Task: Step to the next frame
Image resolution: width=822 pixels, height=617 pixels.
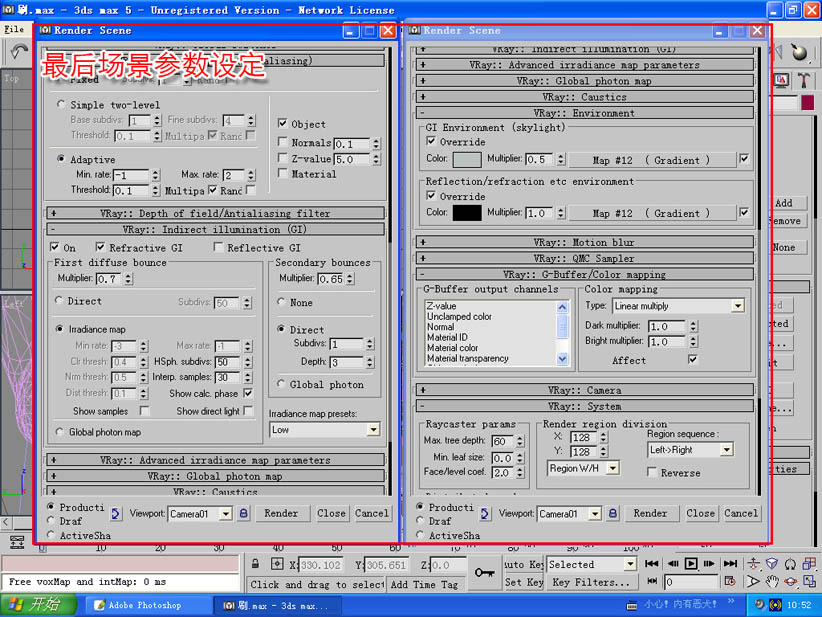Action: 709,564
